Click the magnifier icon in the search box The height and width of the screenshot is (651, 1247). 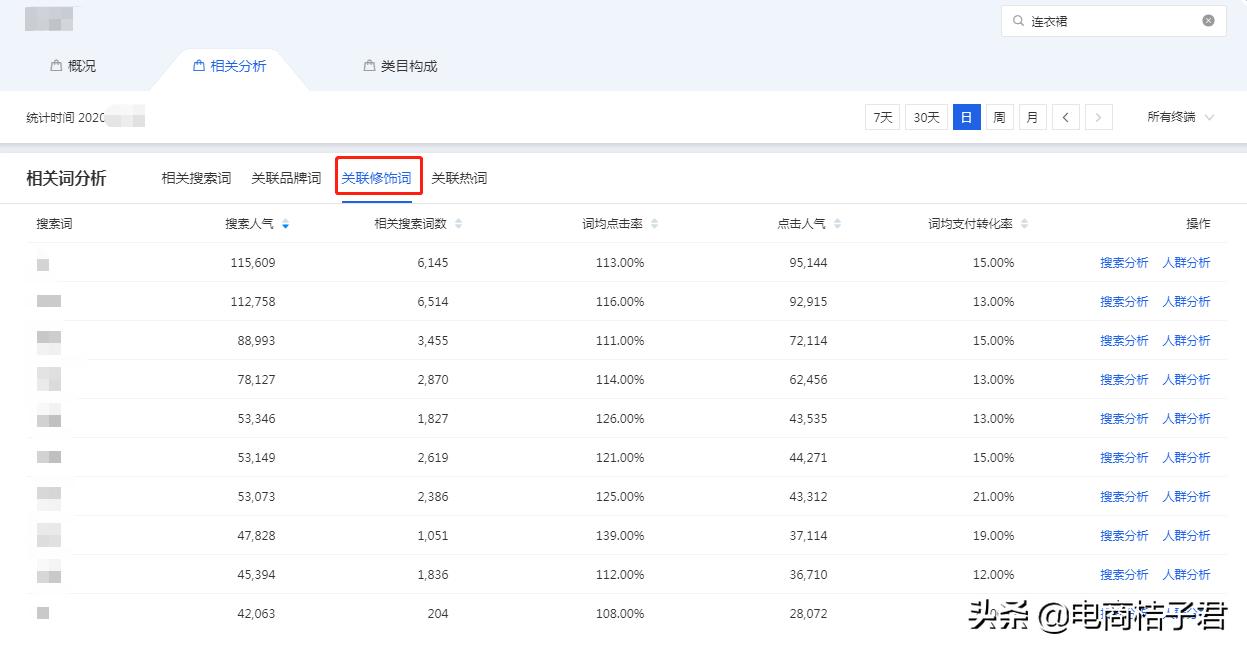[x=1018, y=20]
